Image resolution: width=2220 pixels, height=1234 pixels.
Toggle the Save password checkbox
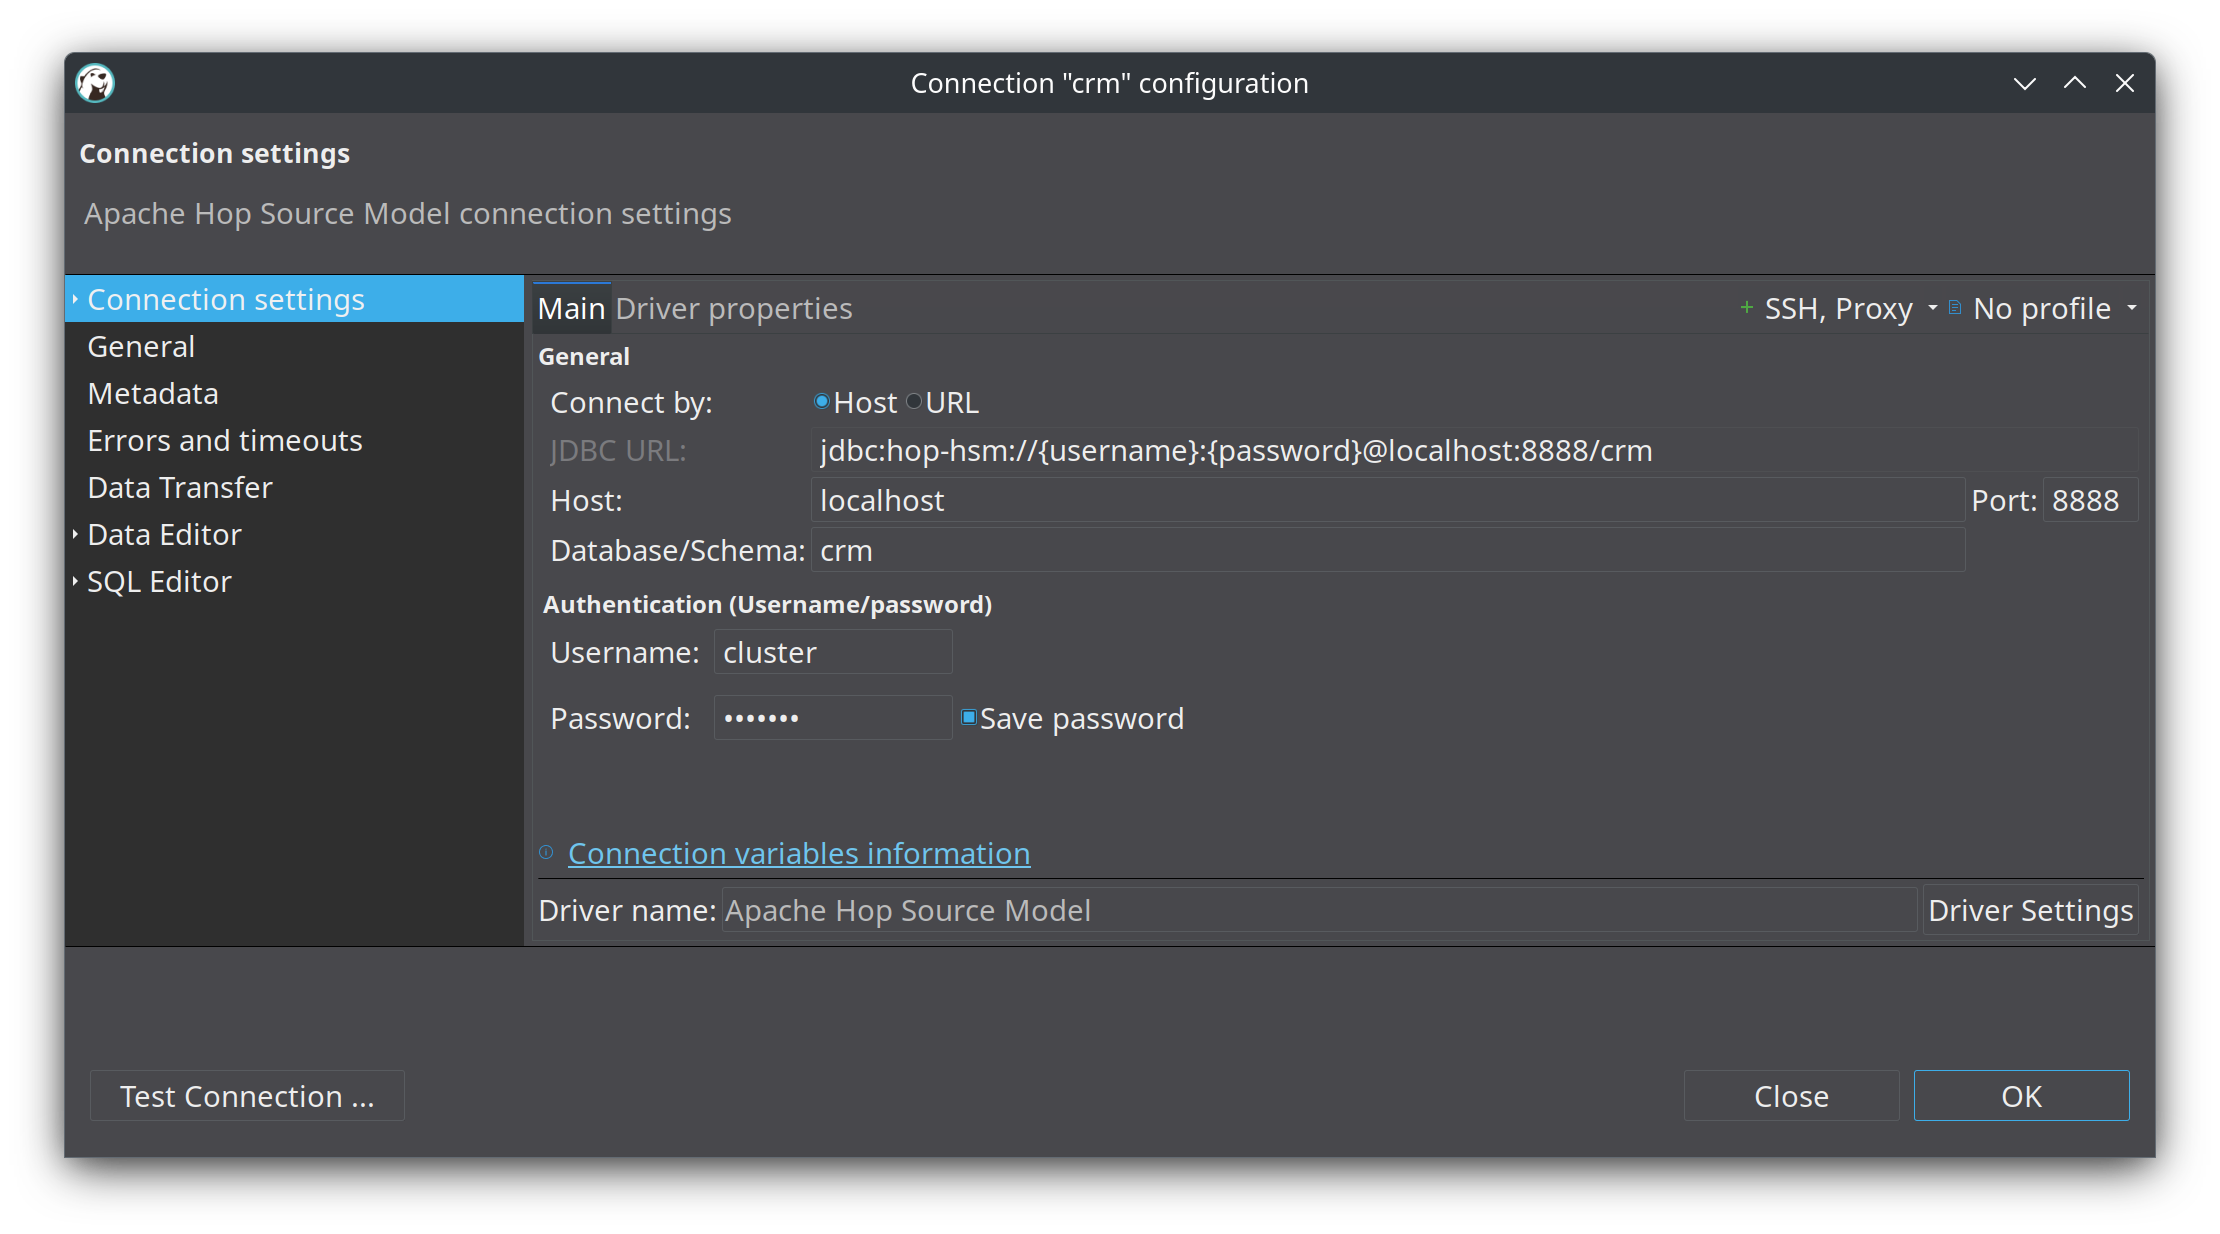click(968, 718)
